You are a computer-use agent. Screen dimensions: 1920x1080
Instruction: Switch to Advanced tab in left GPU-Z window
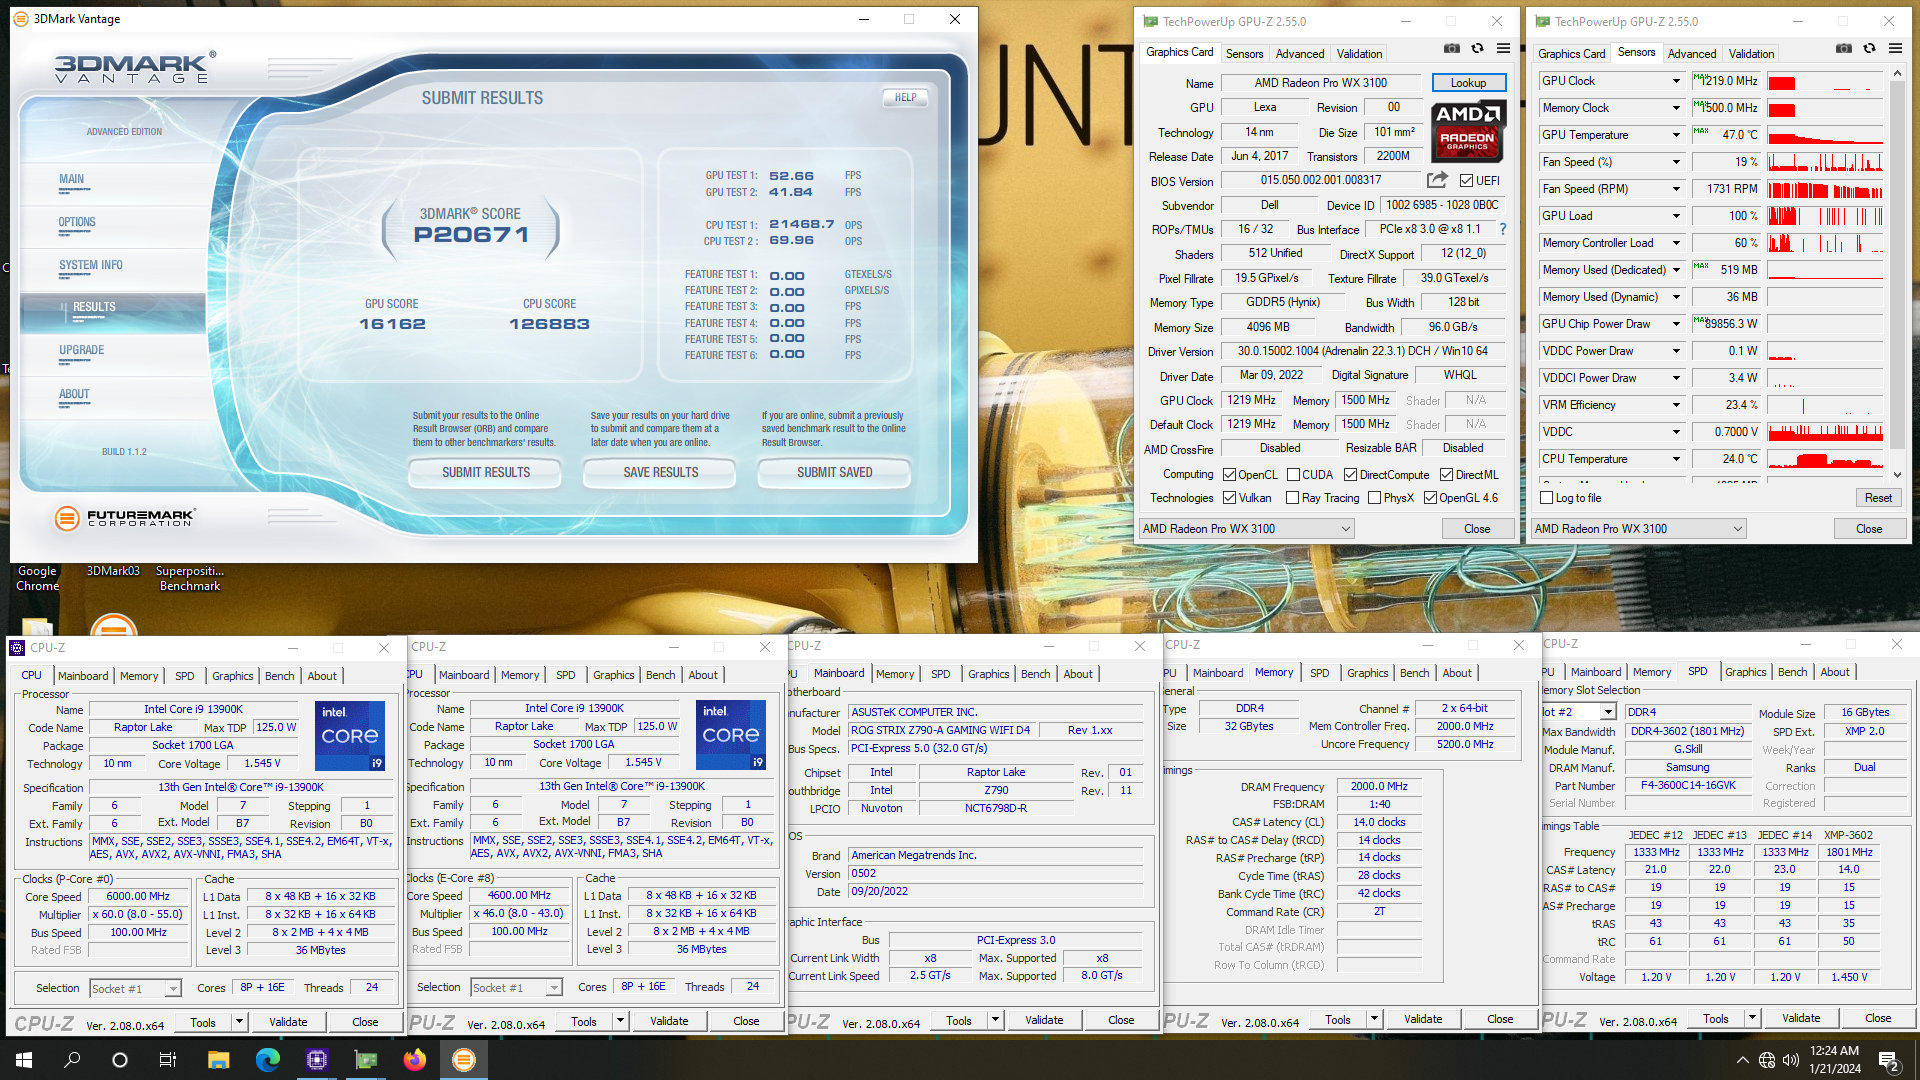click(1299, 54)
